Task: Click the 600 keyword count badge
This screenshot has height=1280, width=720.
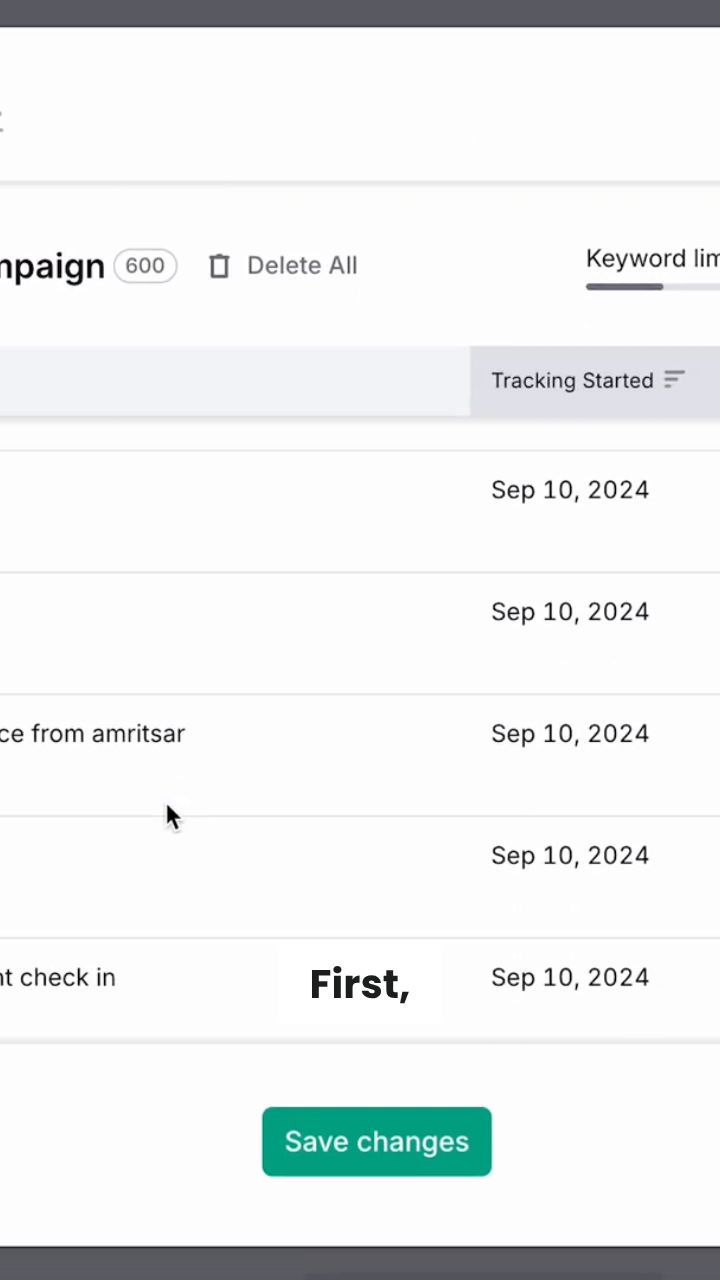Action: [x=145, y=266]
